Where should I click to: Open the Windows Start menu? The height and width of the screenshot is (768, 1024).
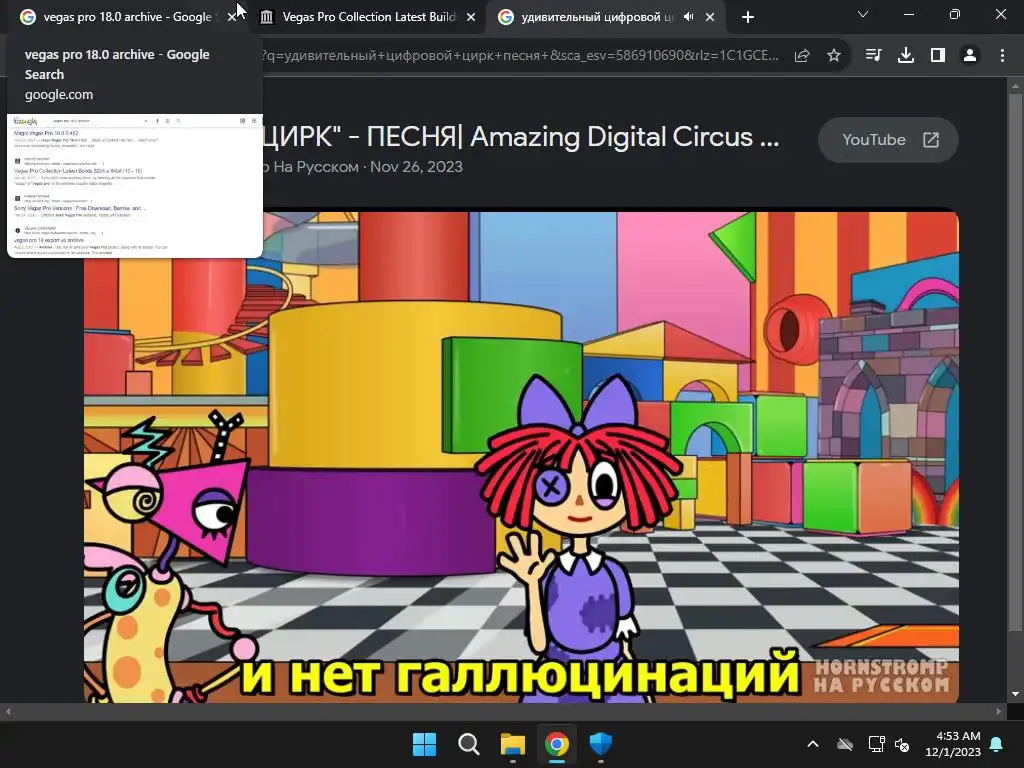424,744
